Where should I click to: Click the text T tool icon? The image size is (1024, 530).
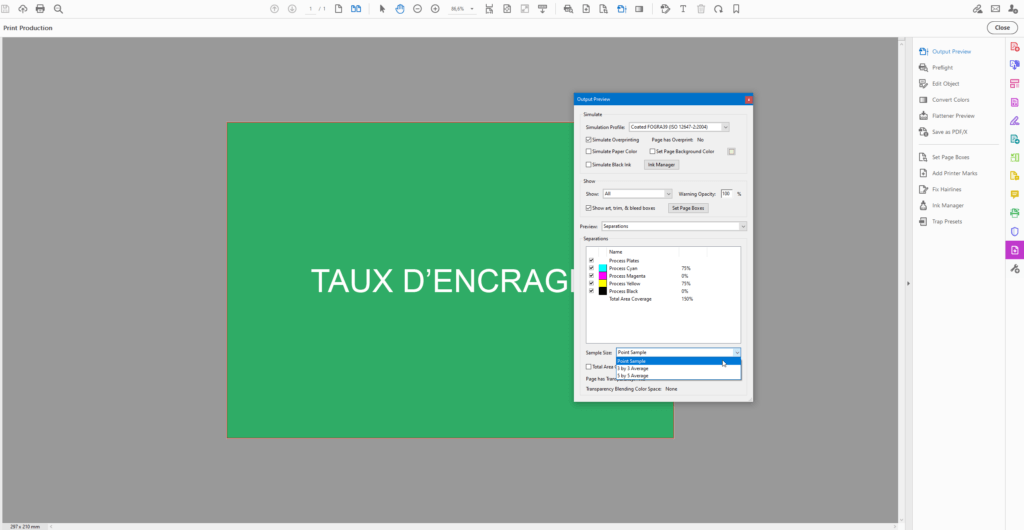[683, 9]
